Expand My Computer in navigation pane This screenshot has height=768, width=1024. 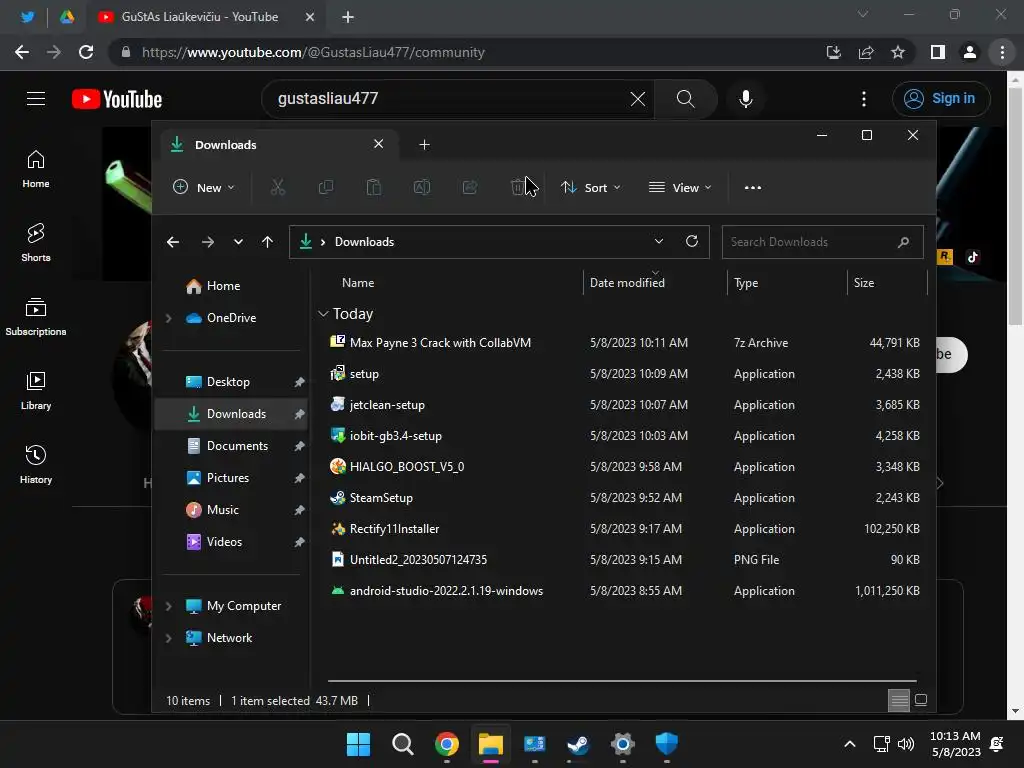(168, 606)
